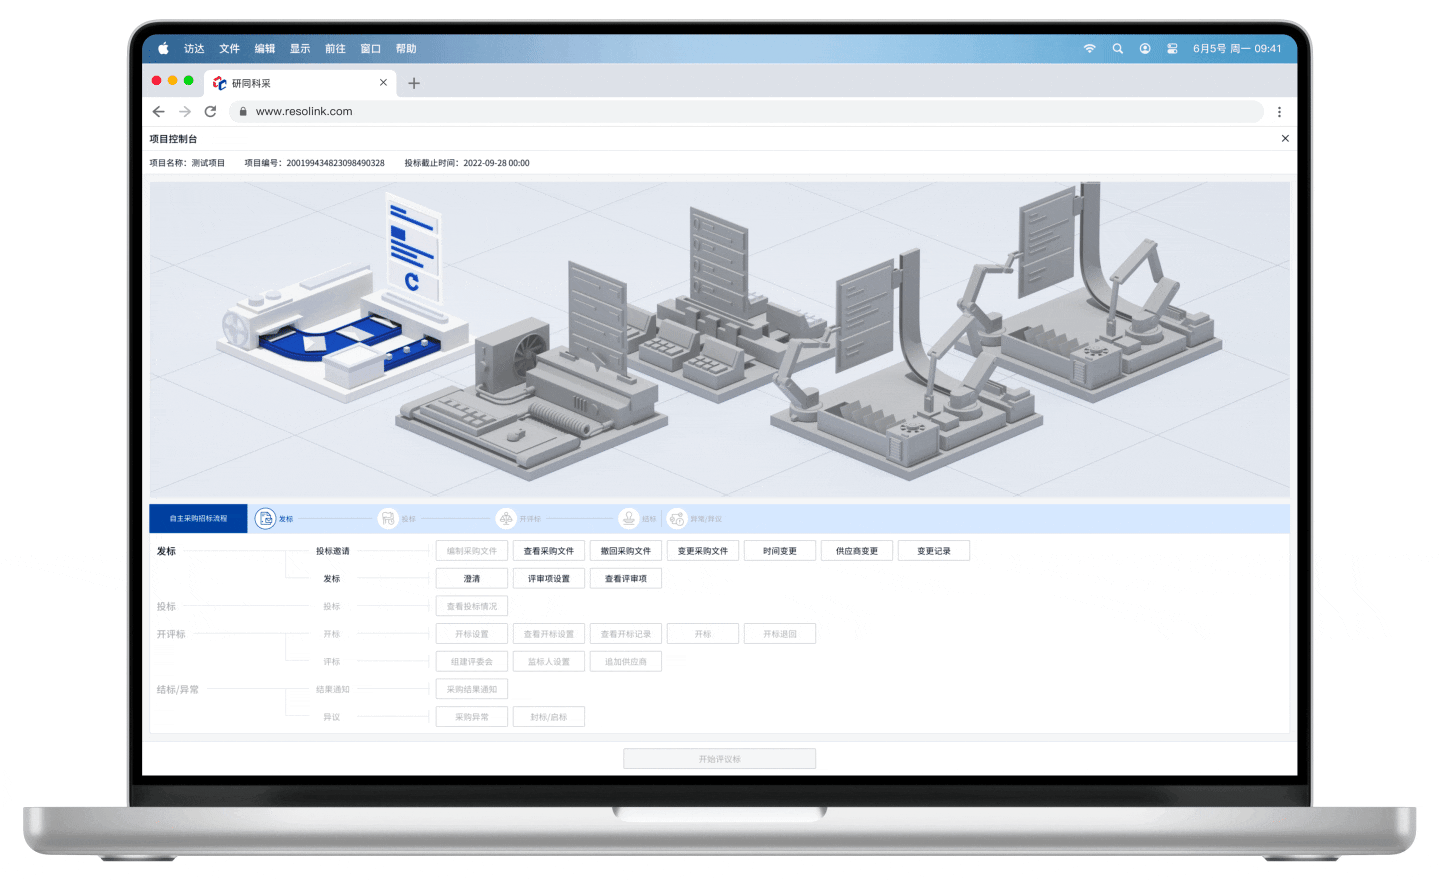This screenshot has width=1440, height=880.
Task: Click the 查看开标设置 button
Action: 549,634
